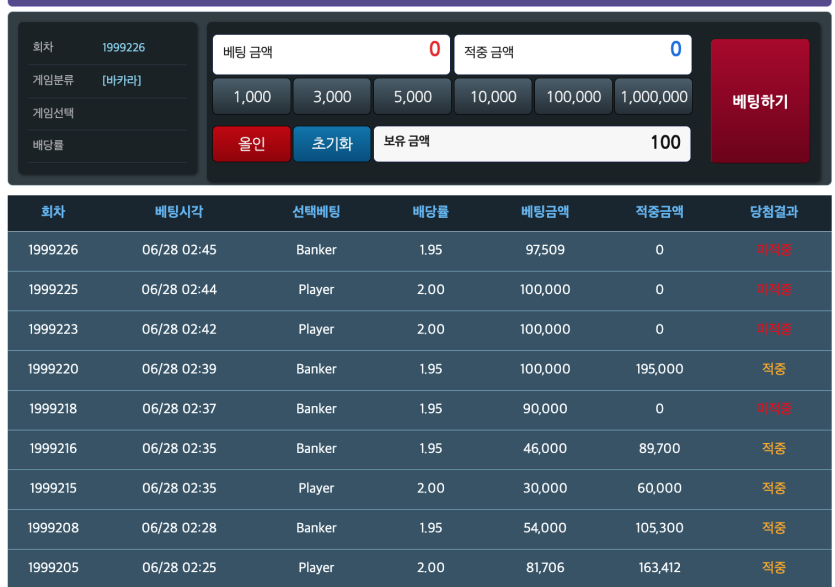The width and height of the screenshot is (835, 587).
Task: Click the 적중 result for round 1999220
Action: [774, 369]
